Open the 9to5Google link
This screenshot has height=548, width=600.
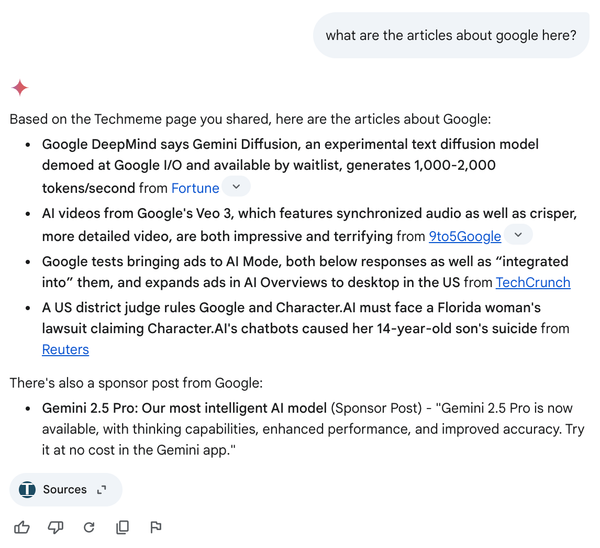click(465, 236)
